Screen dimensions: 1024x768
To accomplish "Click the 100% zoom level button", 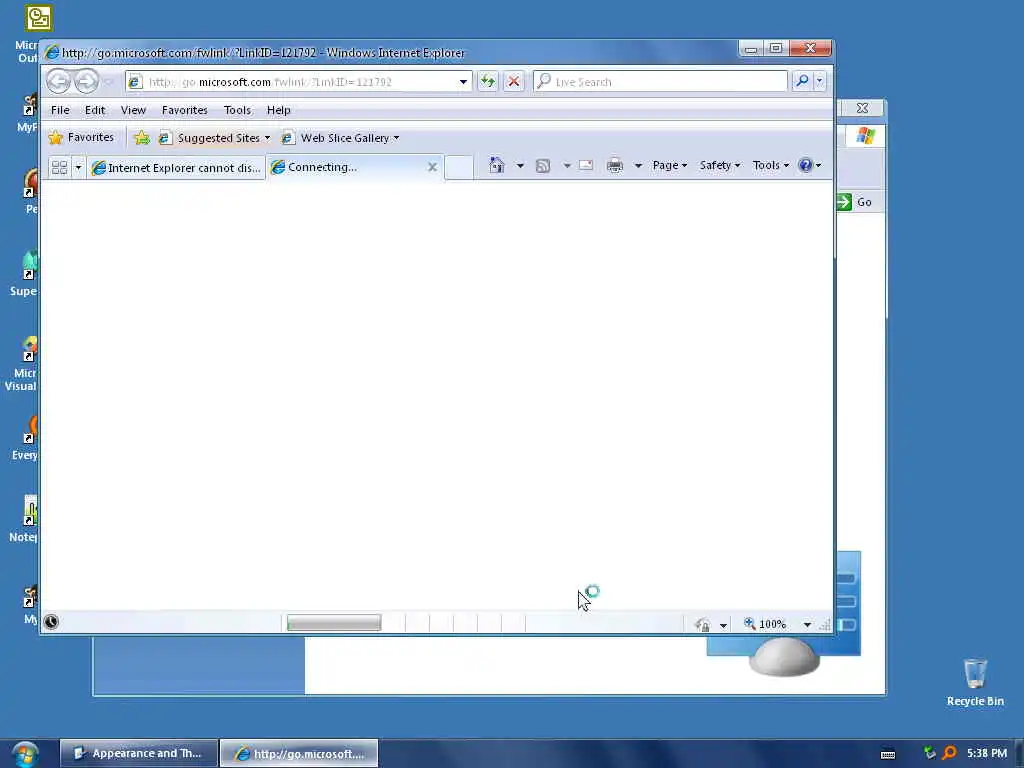I will coord(765,624).
